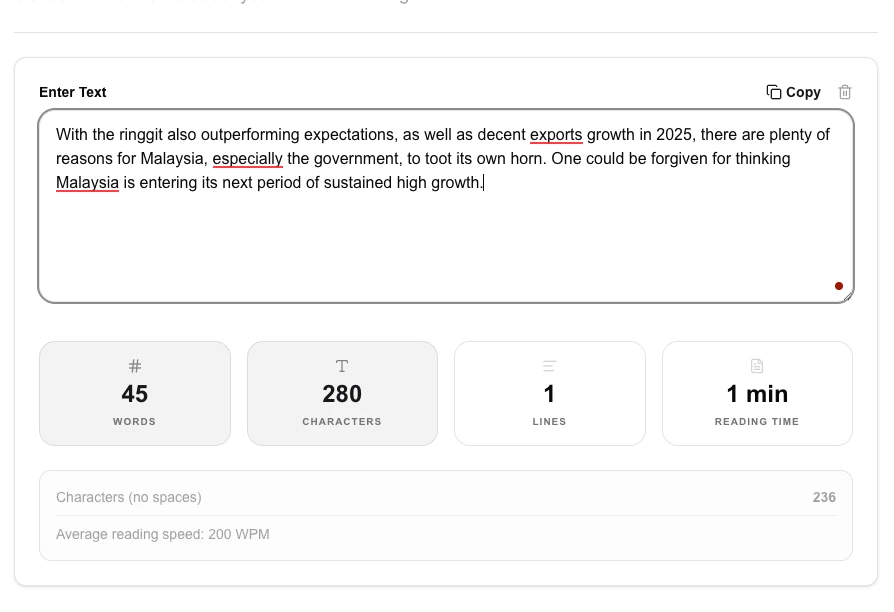
Task: Click the "Enter Text" label
Action: 73,92
